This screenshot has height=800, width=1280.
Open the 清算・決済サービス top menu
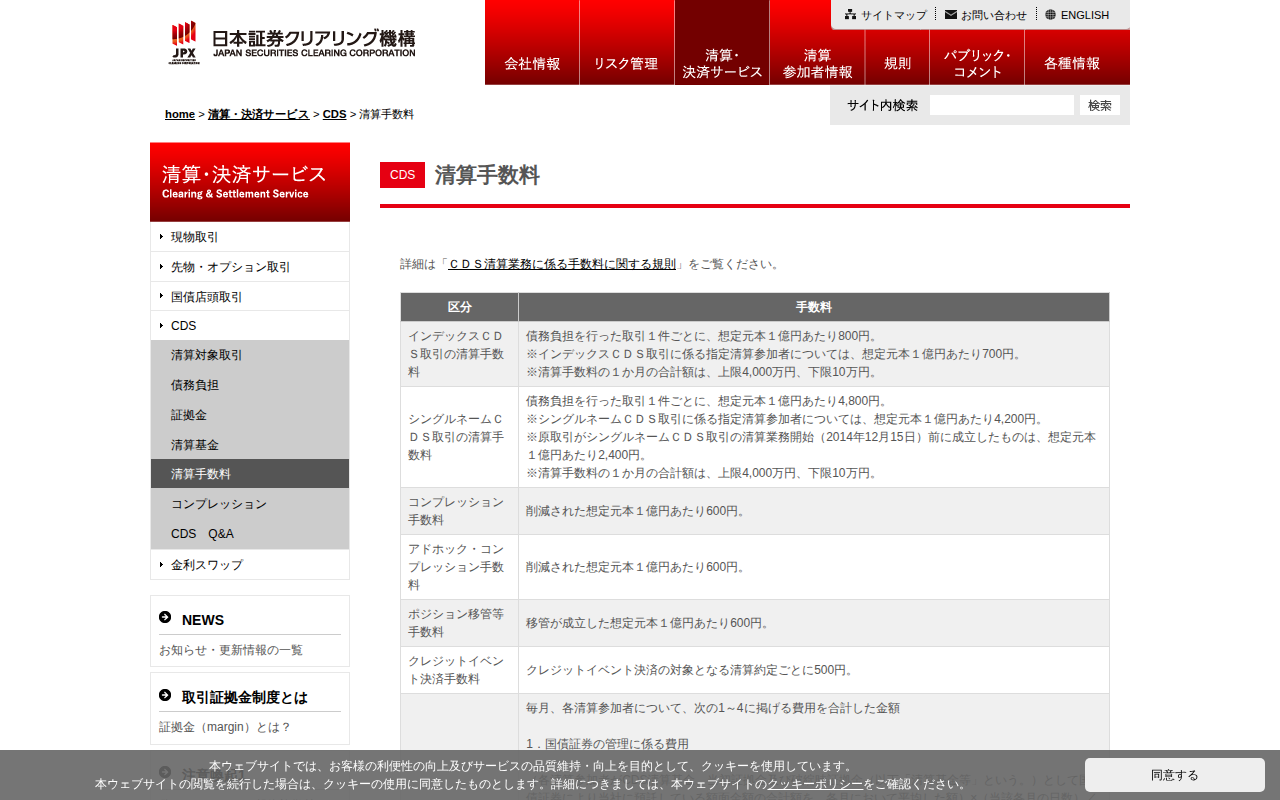click(722, 42)
